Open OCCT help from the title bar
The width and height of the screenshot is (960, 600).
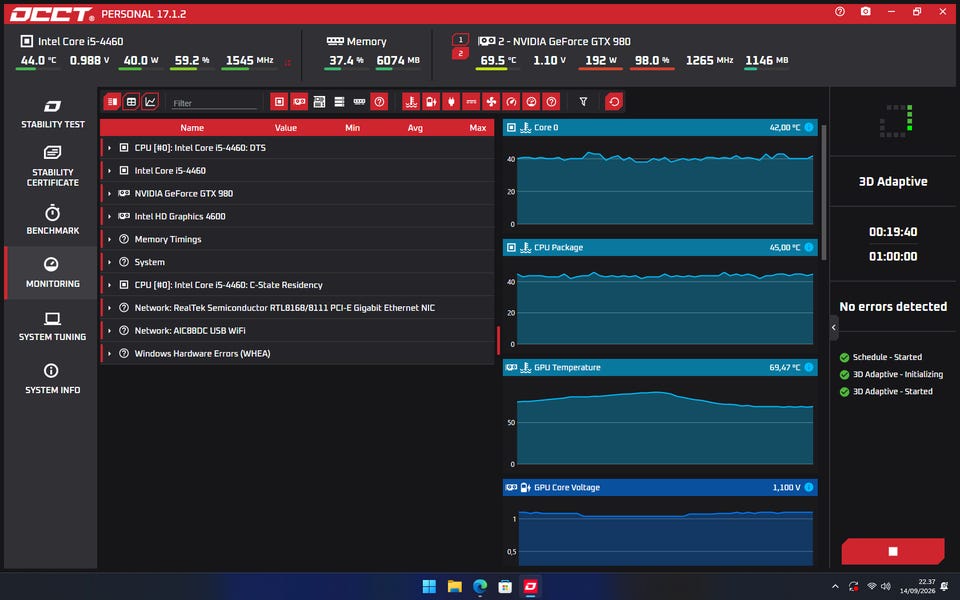coord(840,12)
